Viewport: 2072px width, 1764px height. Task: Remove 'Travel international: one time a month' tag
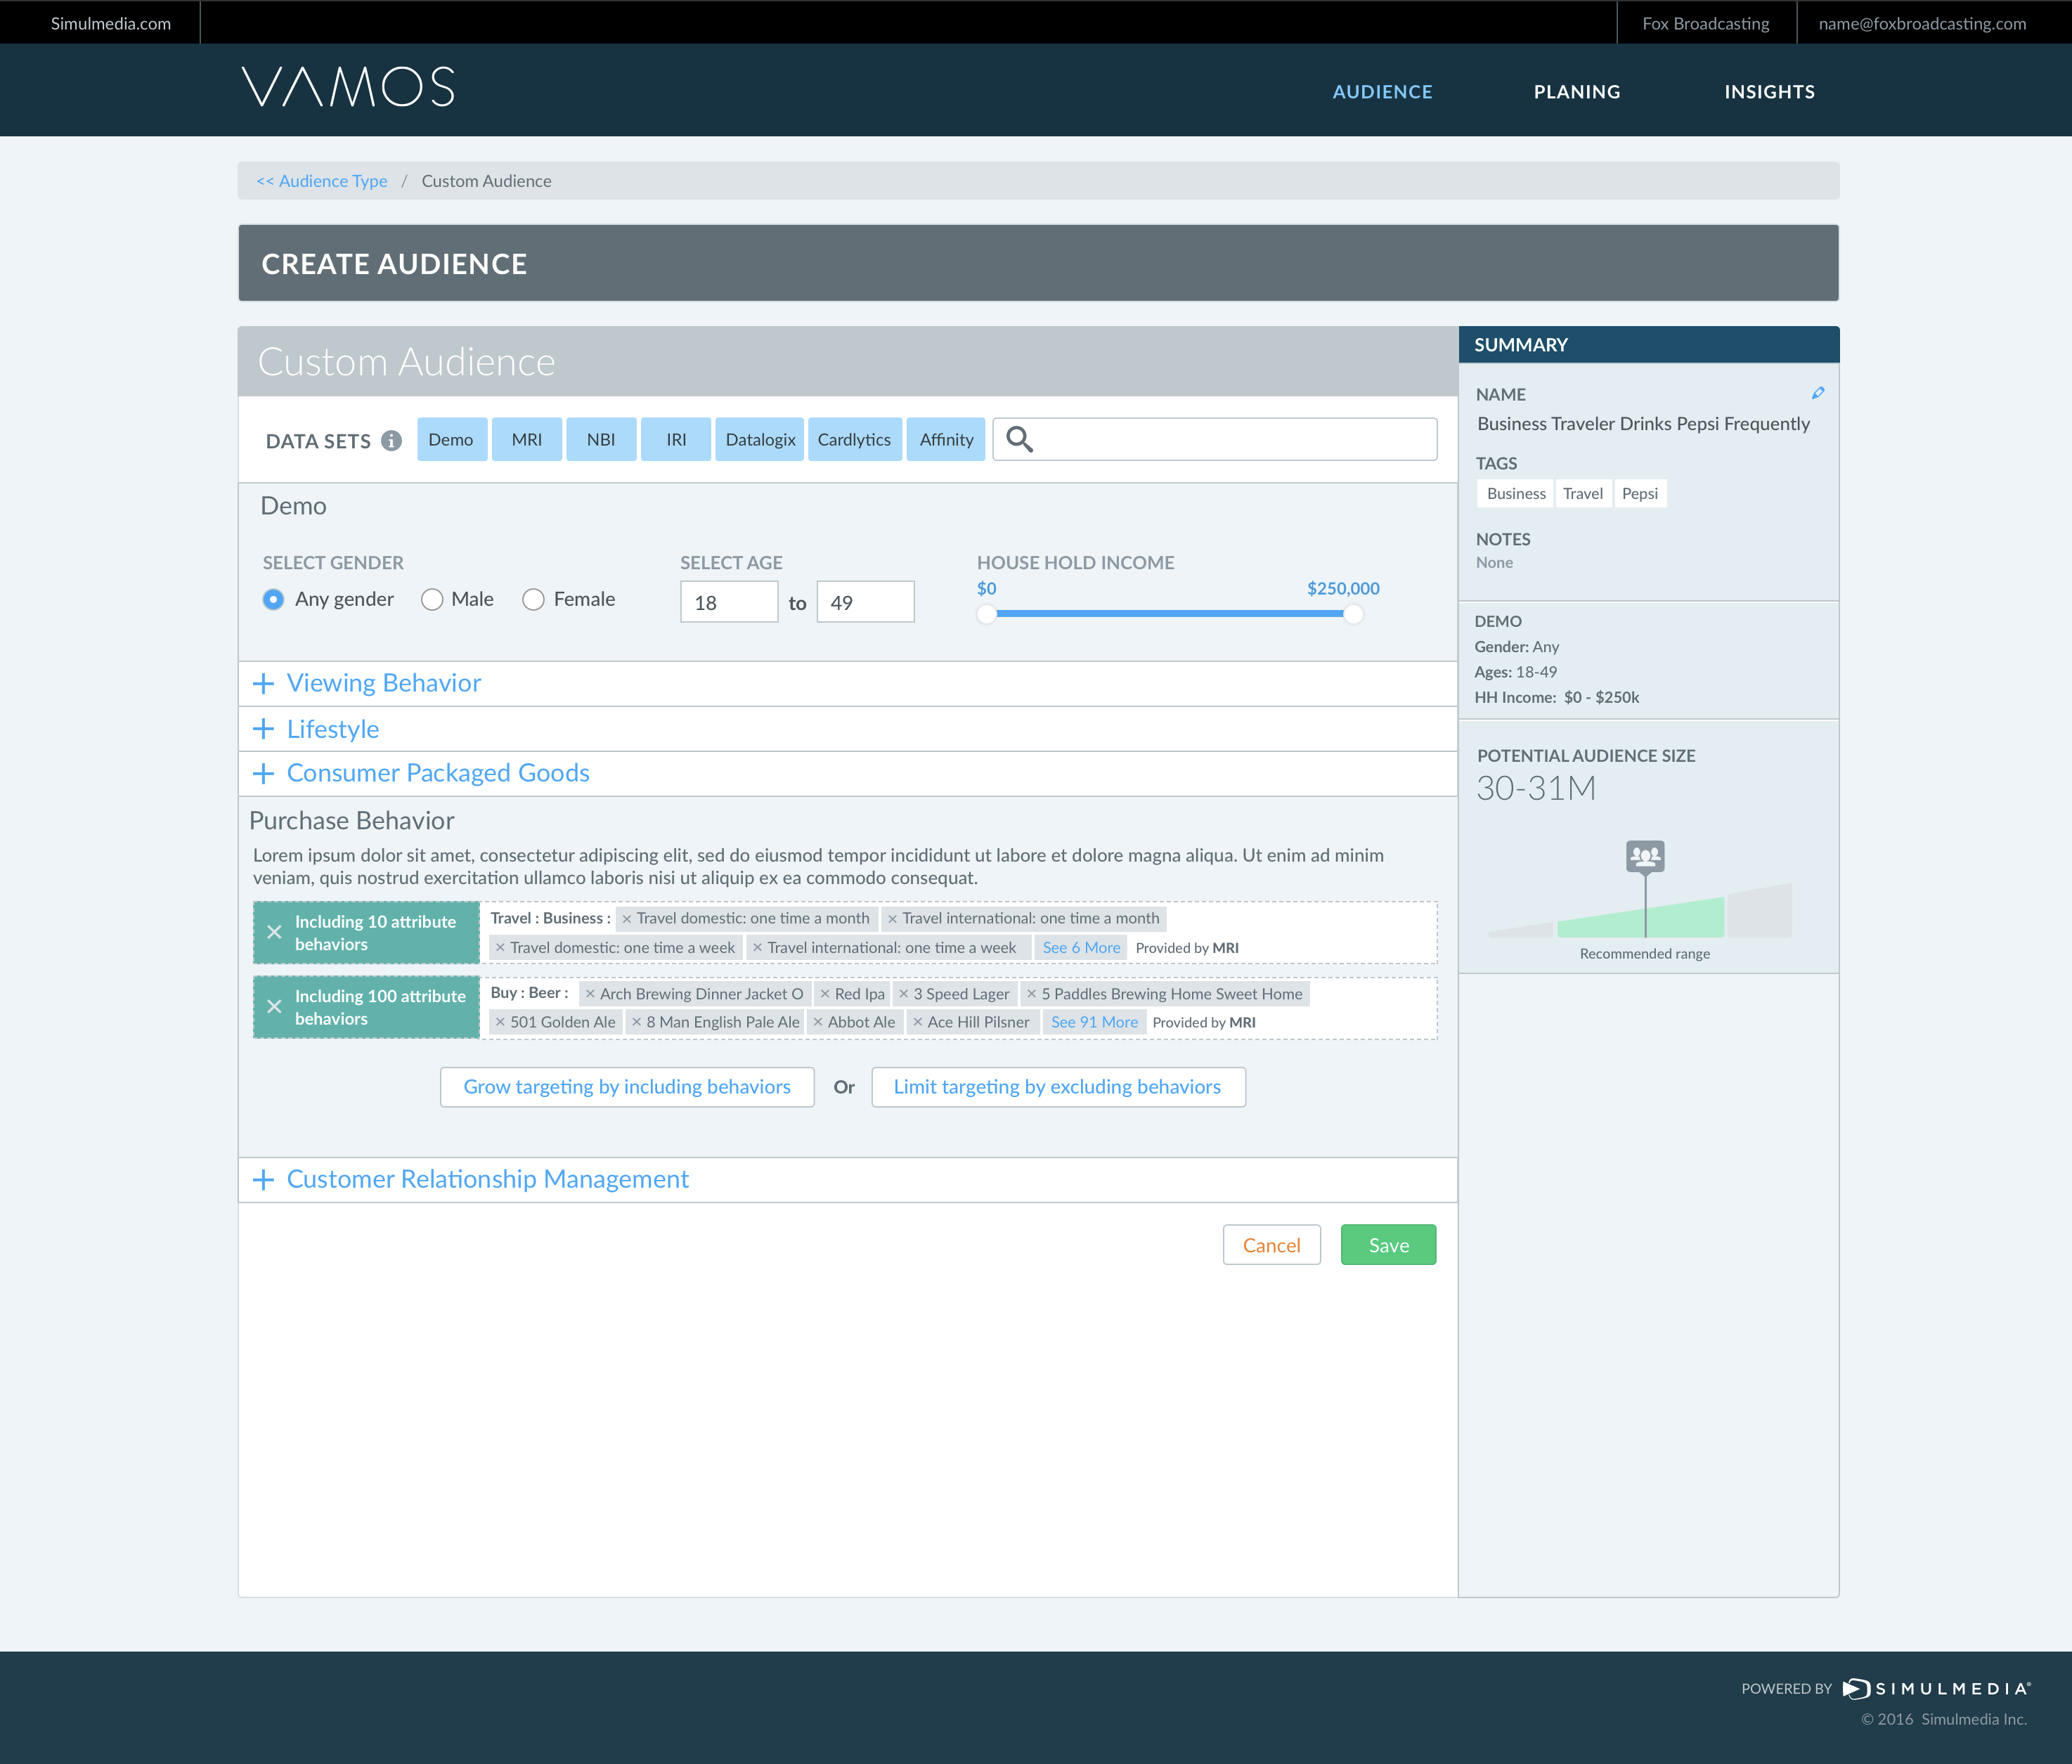(x=893, y=919)
